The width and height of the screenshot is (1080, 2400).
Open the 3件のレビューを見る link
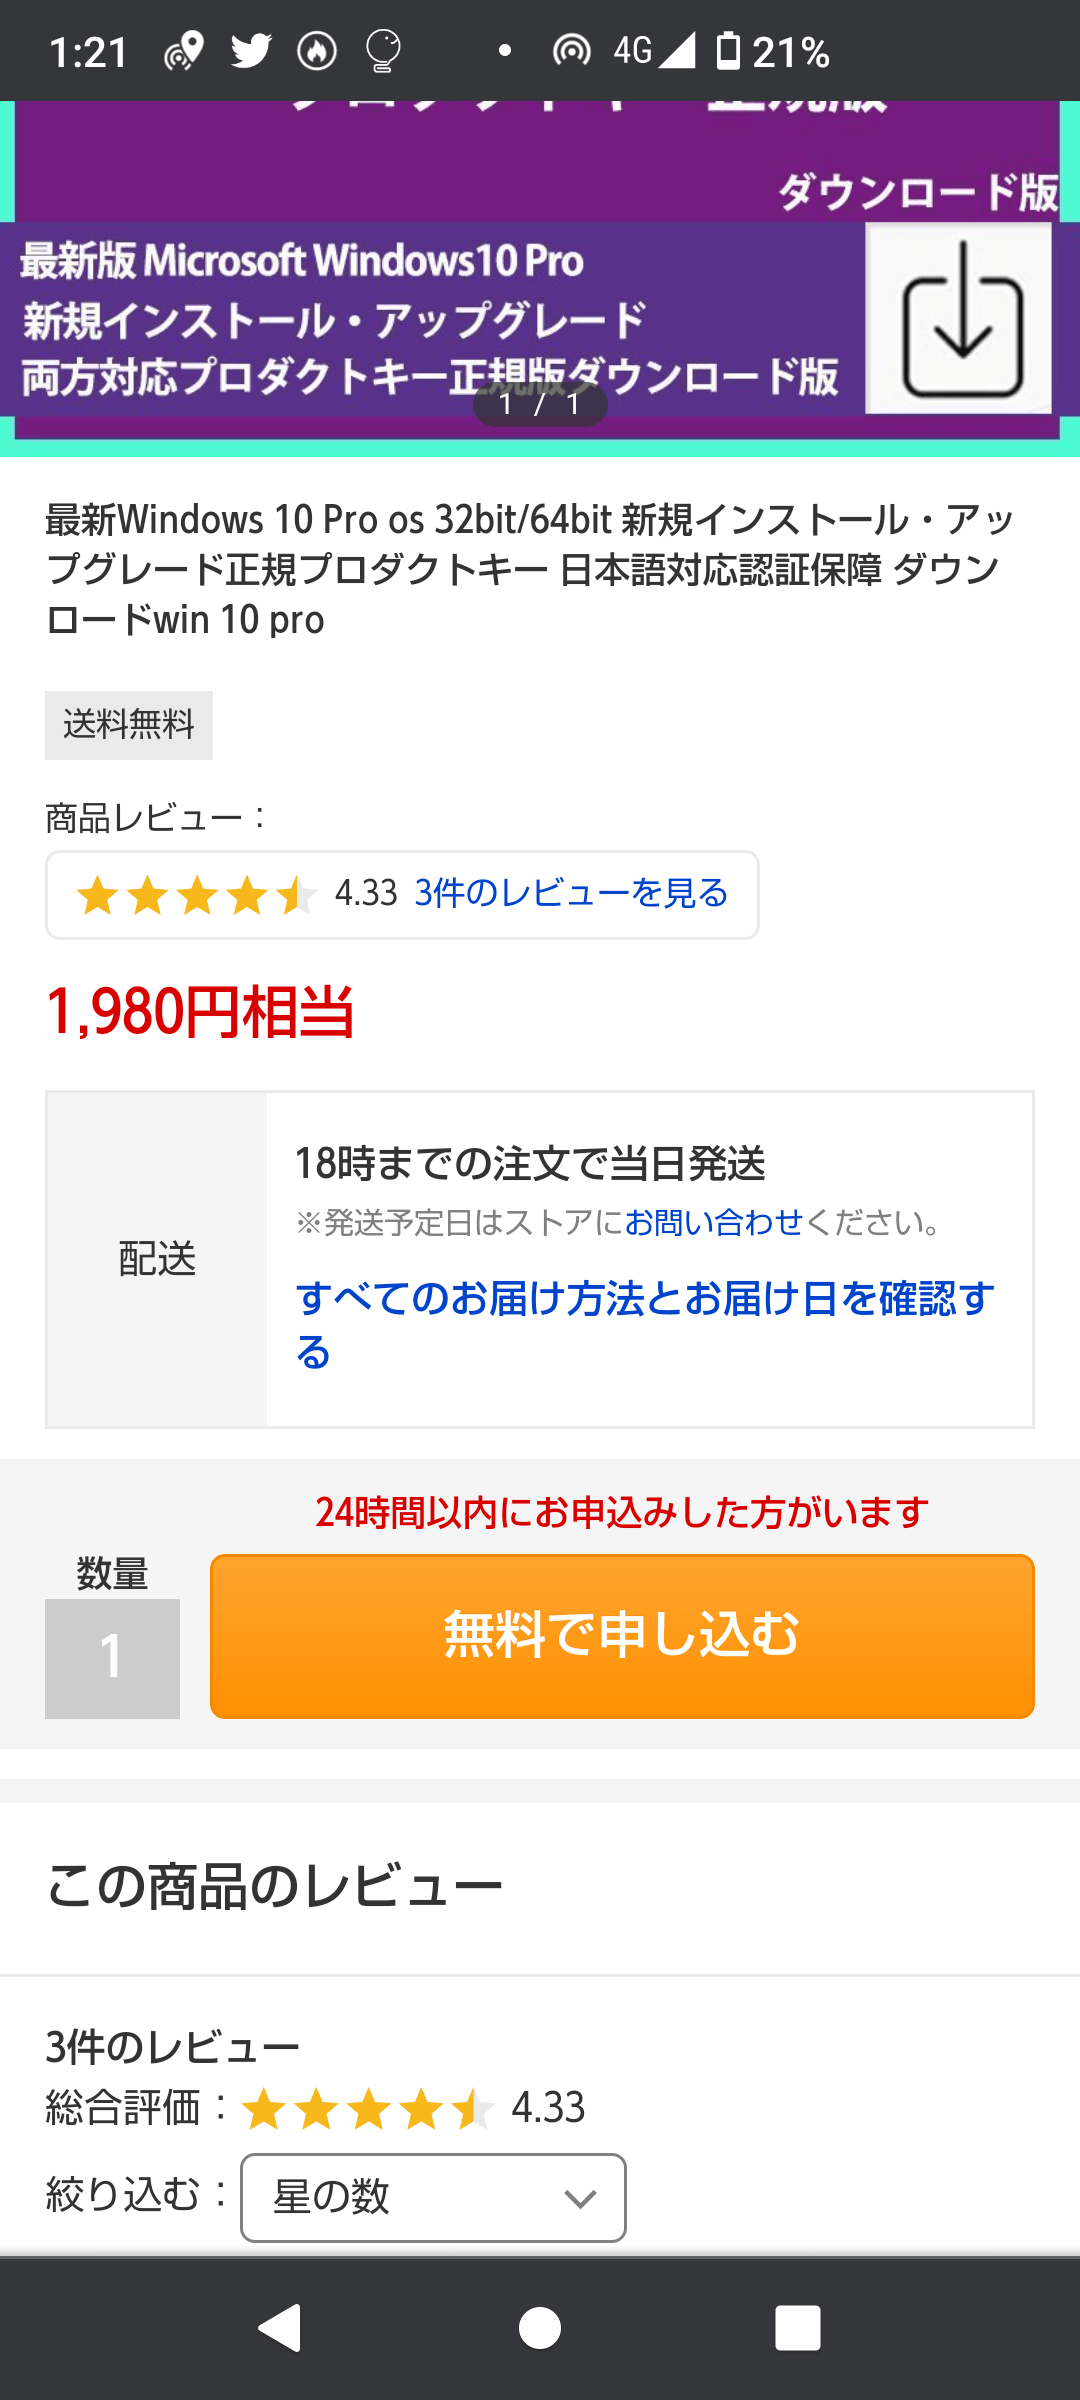coord(571,893)
